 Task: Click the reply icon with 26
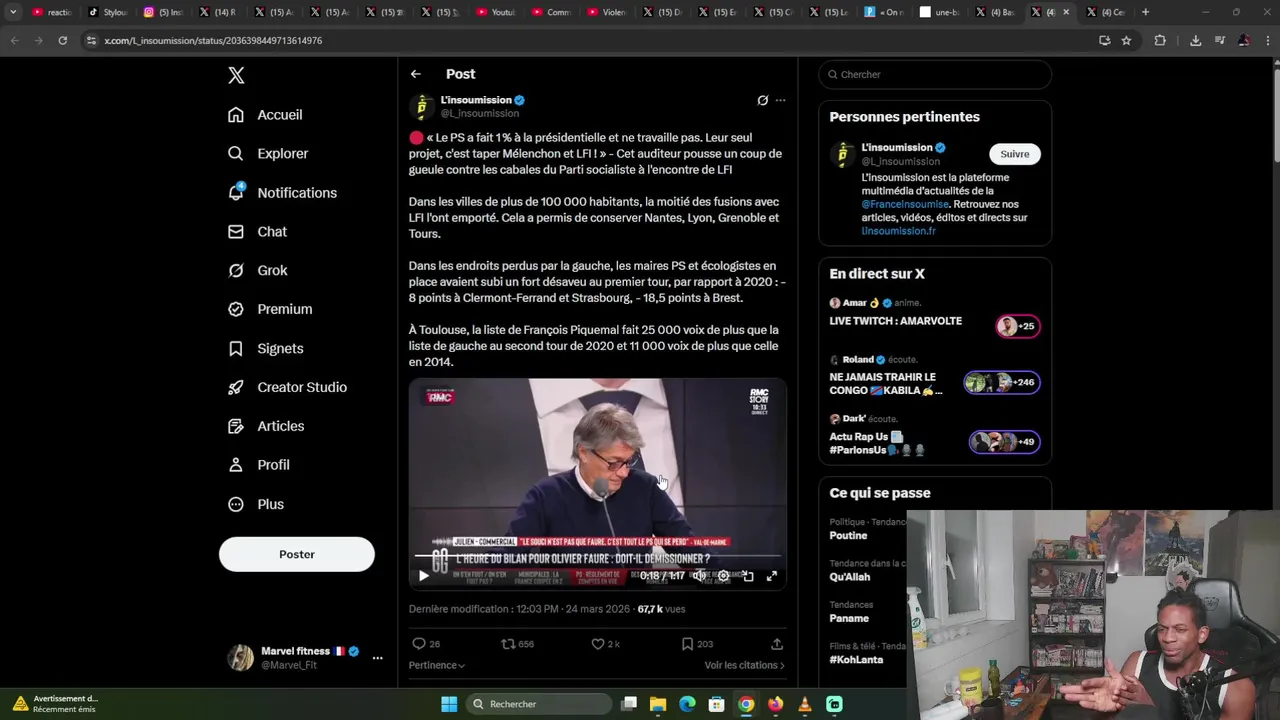(426, 644)
